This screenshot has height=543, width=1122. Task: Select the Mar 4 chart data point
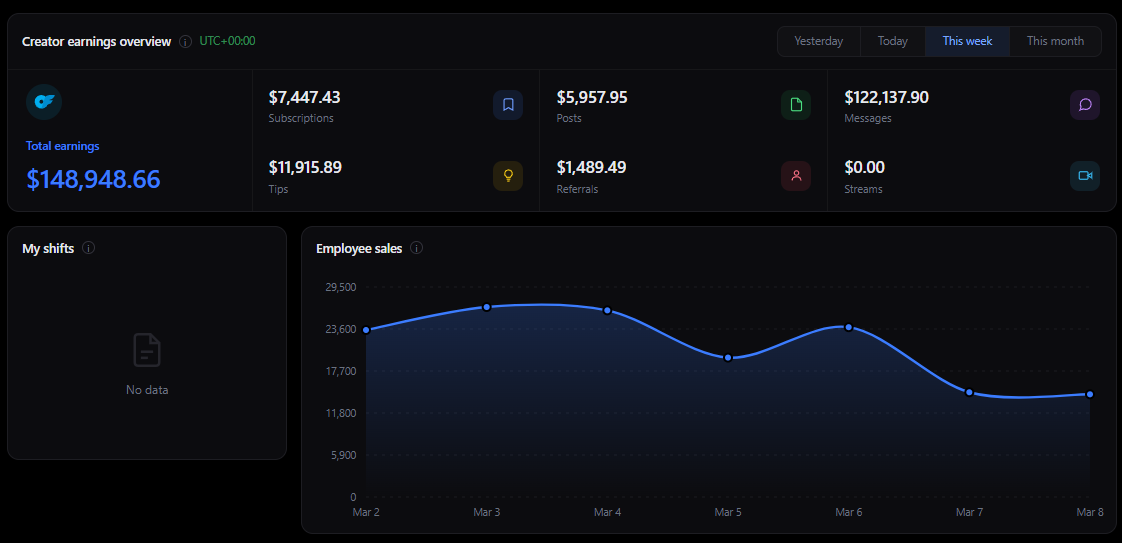click(607, 310)
